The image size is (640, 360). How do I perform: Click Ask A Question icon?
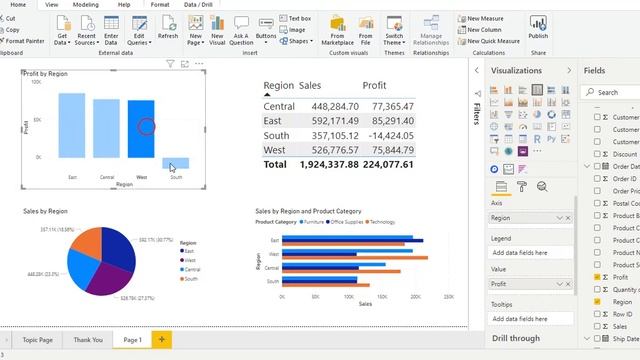241,24
